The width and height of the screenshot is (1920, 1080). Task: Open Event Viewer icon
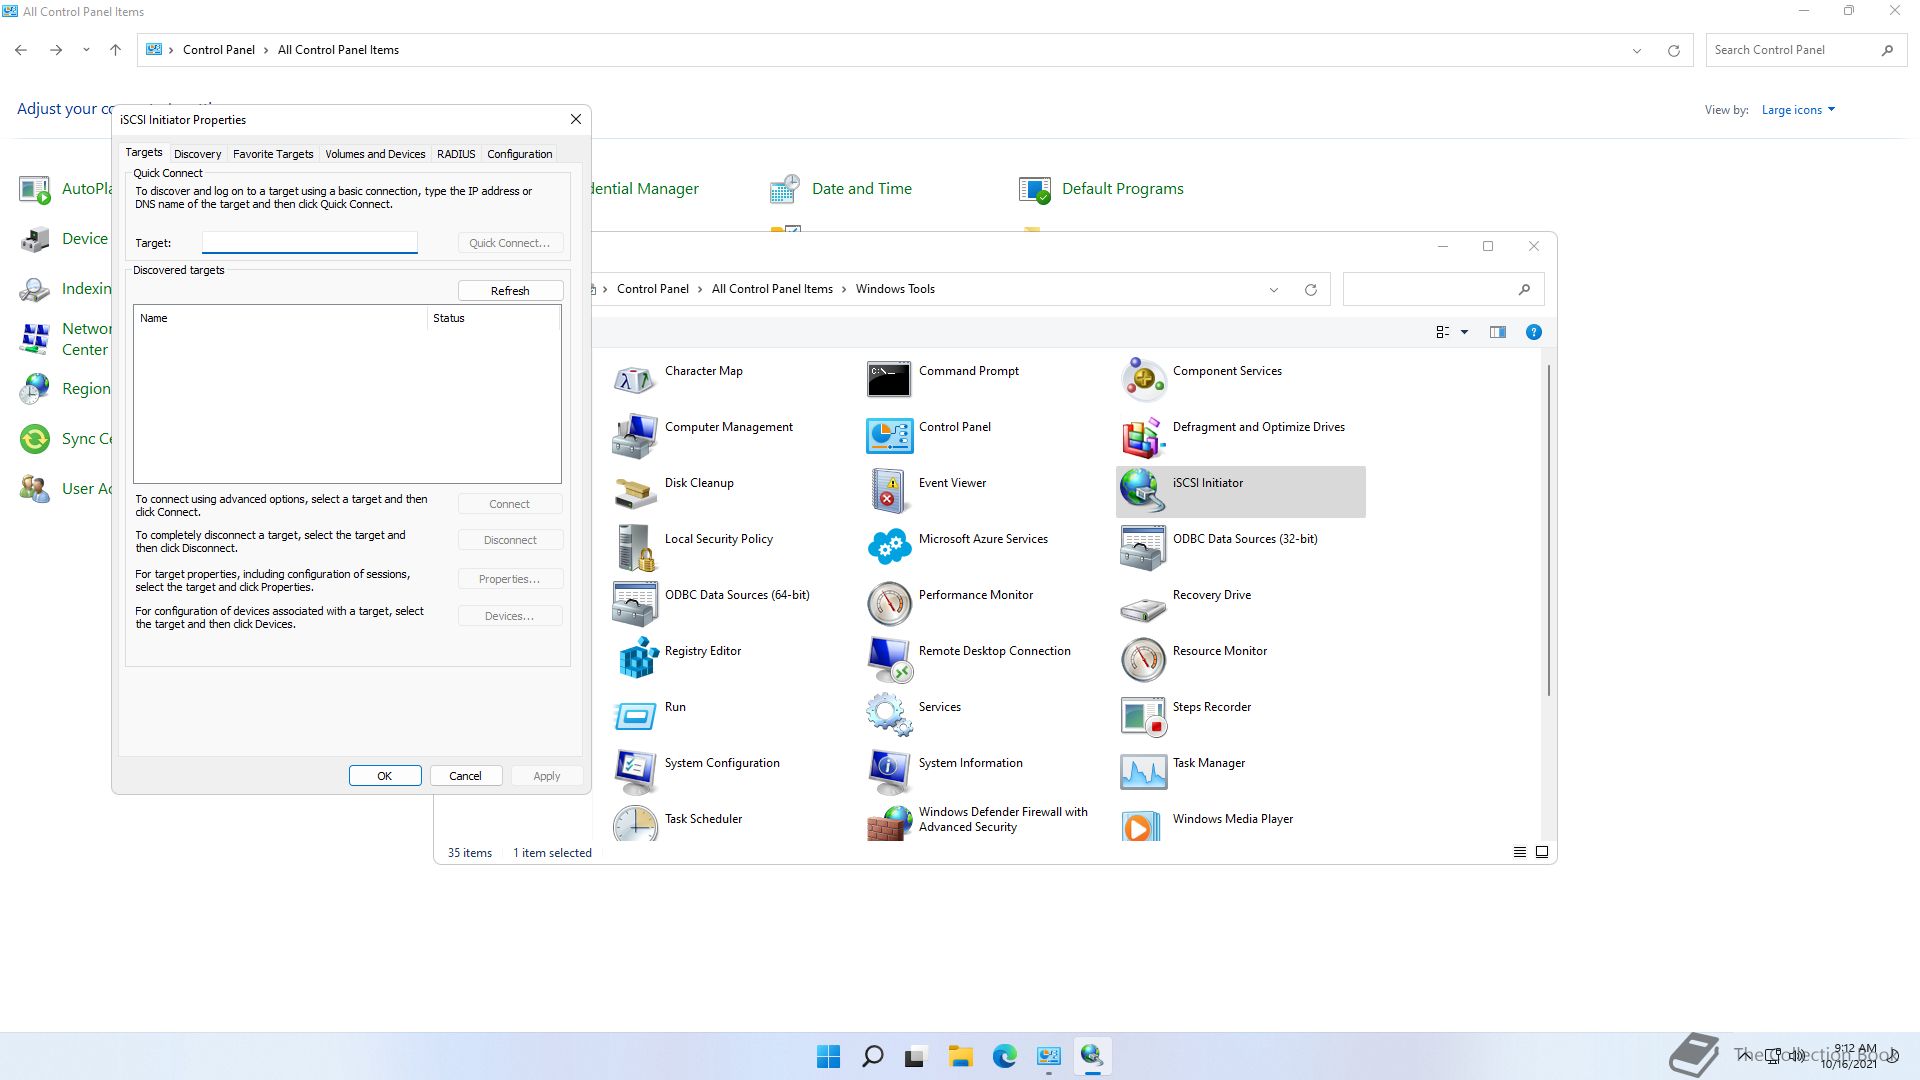(x=889, y=492)
